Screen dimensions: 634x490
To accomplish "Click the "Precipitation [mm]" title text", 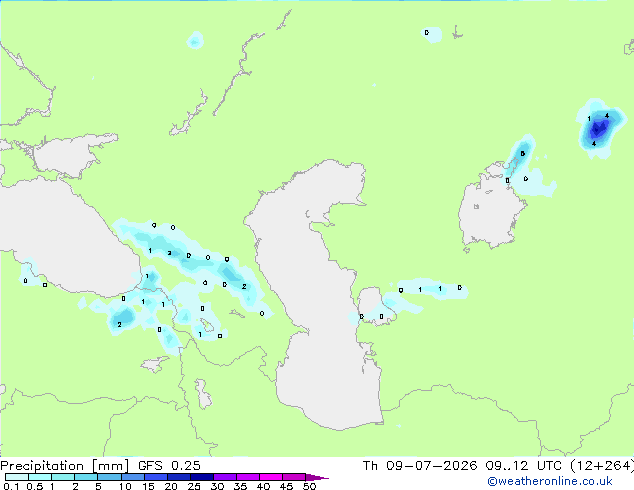I will click(x=64, y=466).
